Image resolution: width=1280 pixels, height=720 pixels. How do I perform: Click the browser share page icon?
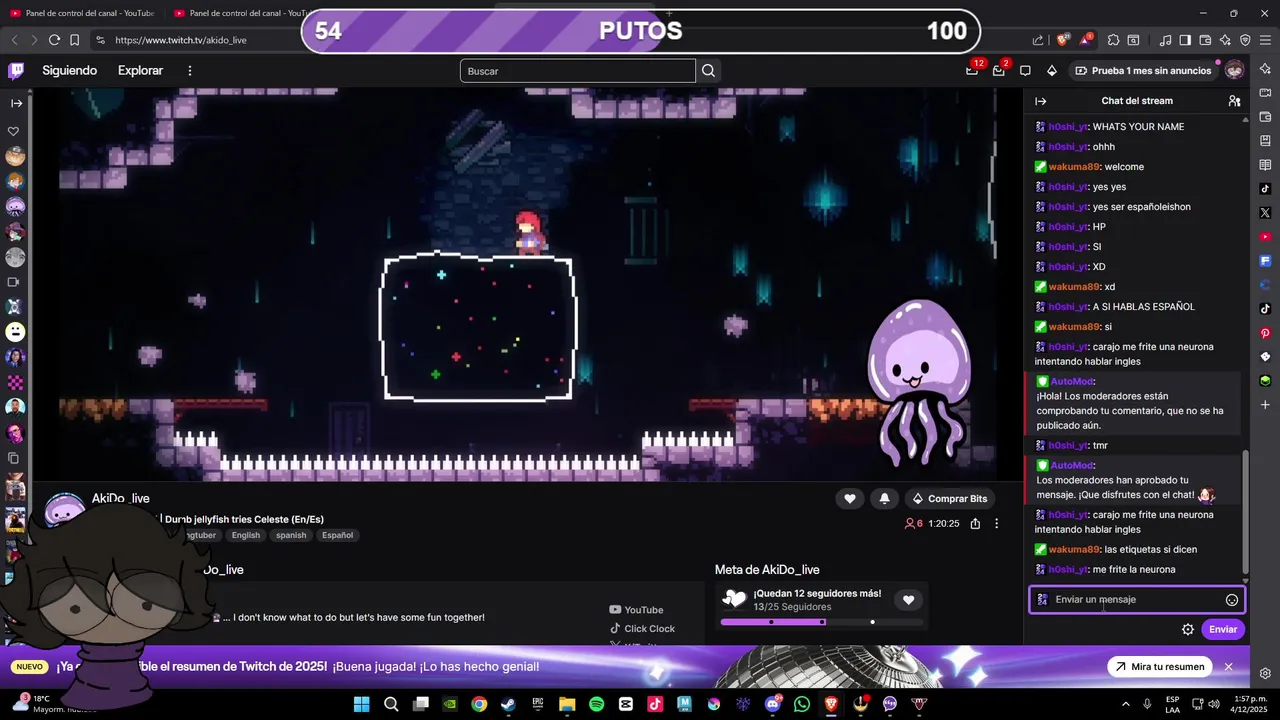(x=1038, y=40)
